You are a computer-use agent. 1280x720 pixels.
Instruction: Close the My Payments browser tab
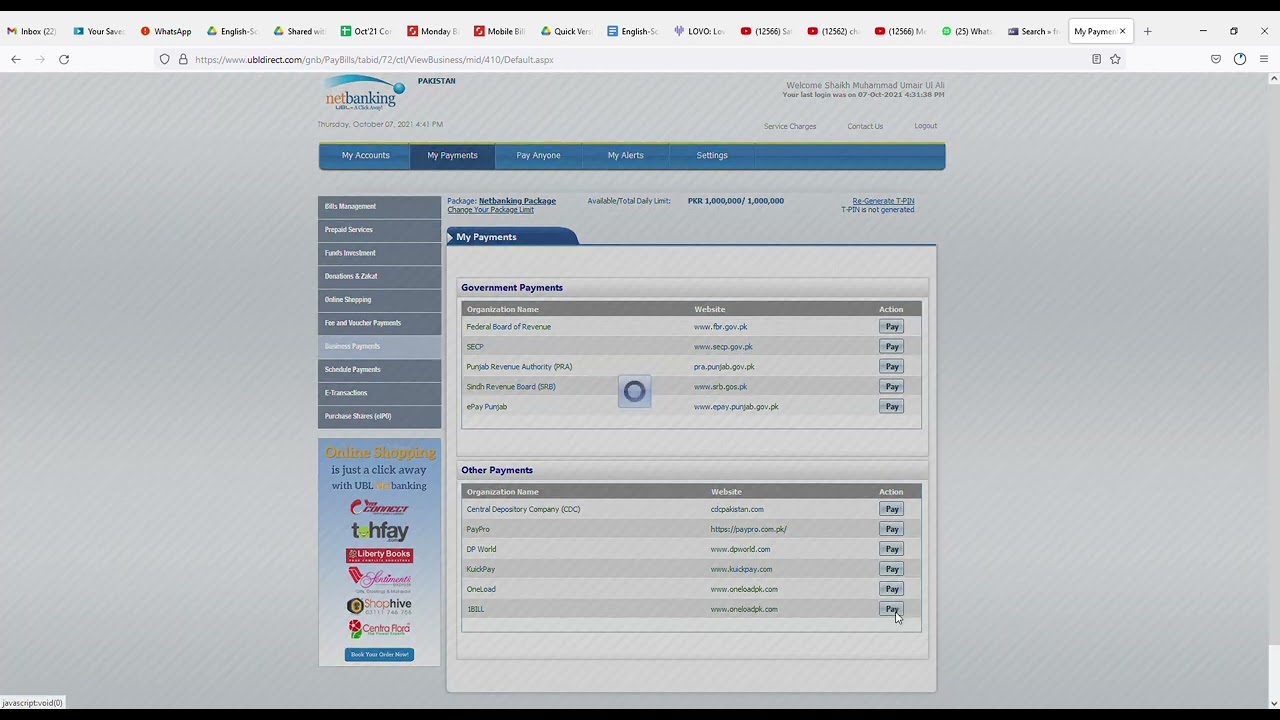1122,31
